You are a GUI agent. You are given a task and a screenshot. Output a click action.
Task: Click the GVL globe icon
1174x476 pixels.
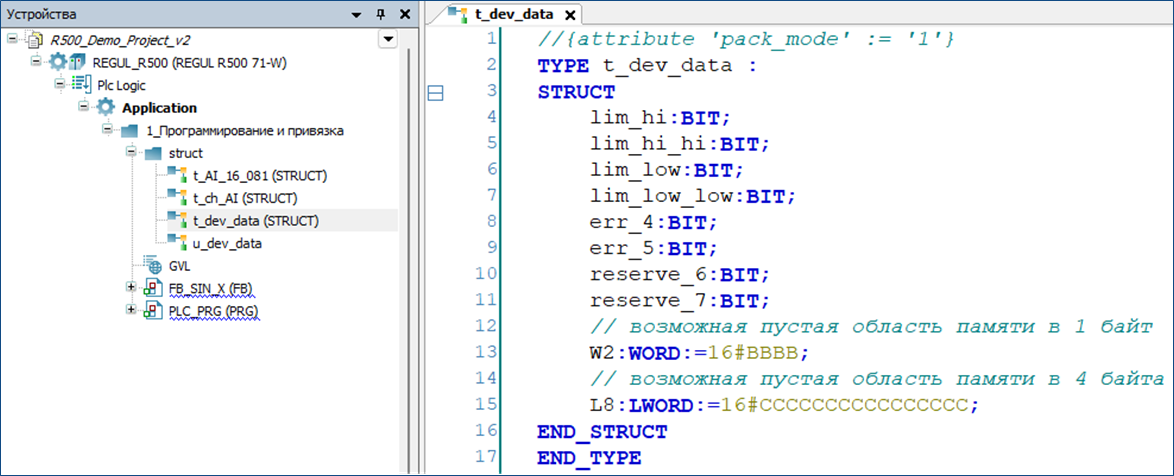[153, 266]
